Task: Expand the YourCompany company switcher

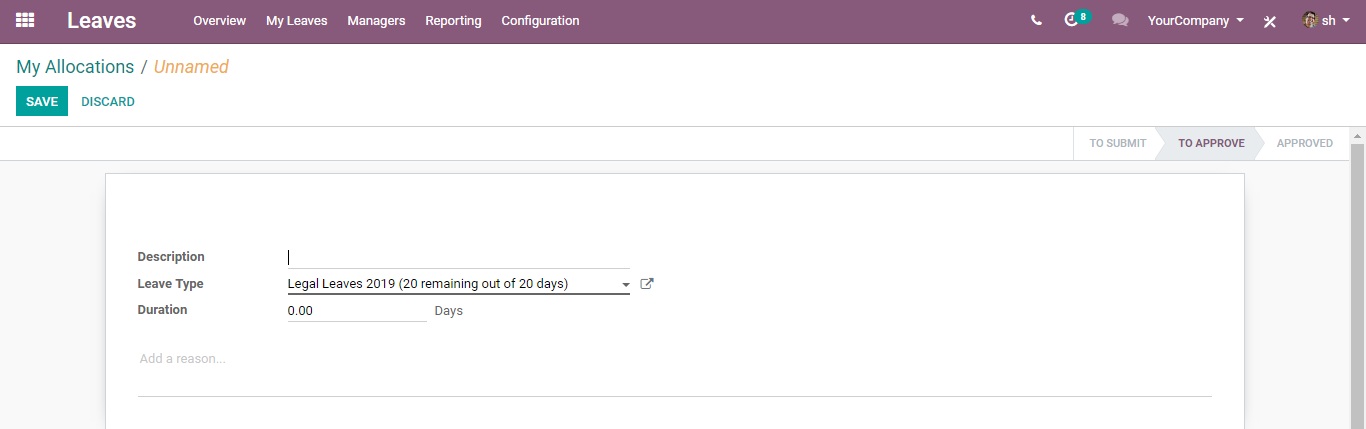Action: [x=1196, y=20]
